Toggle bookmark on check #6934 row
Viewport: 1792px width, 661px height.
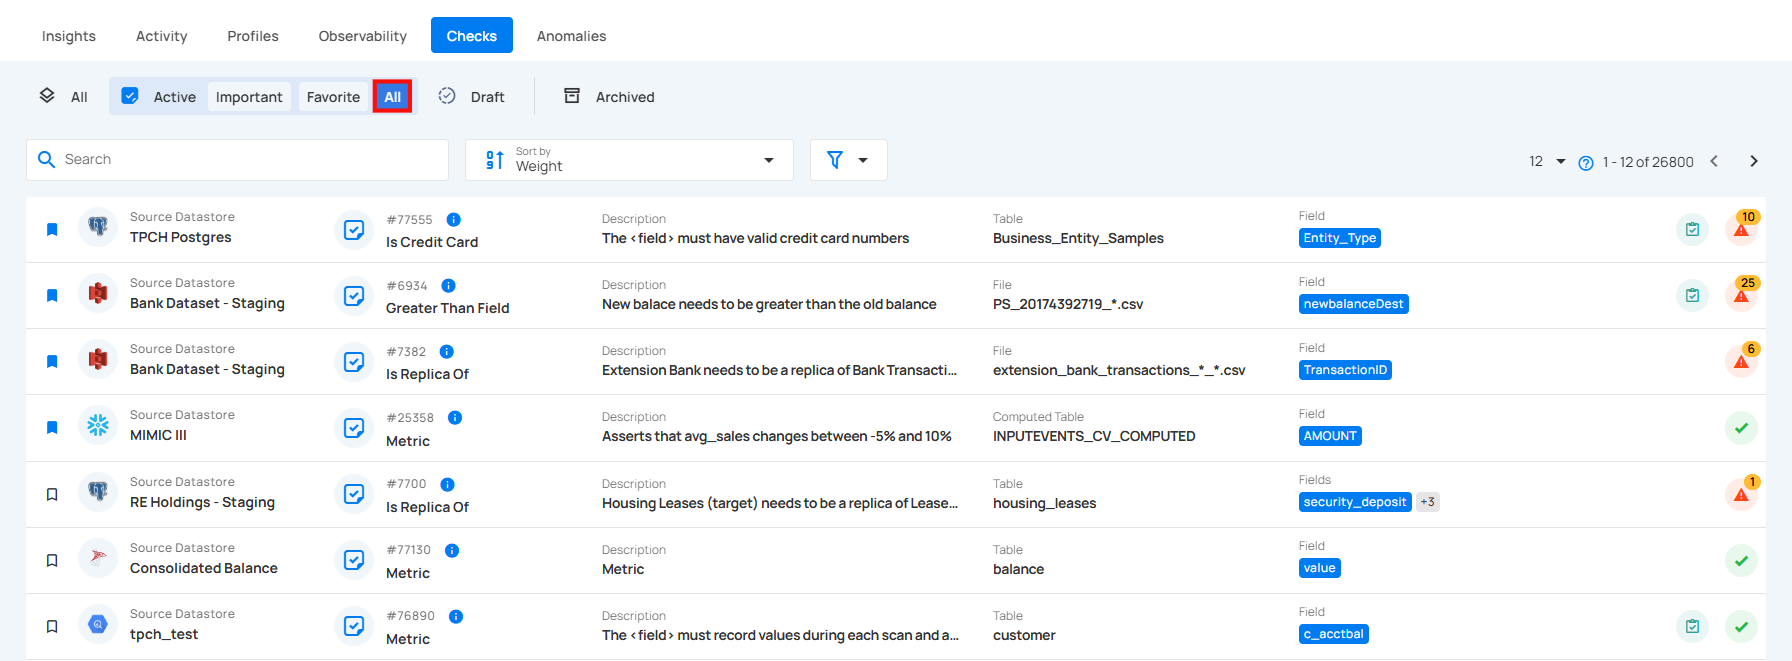tap(52, 295)
